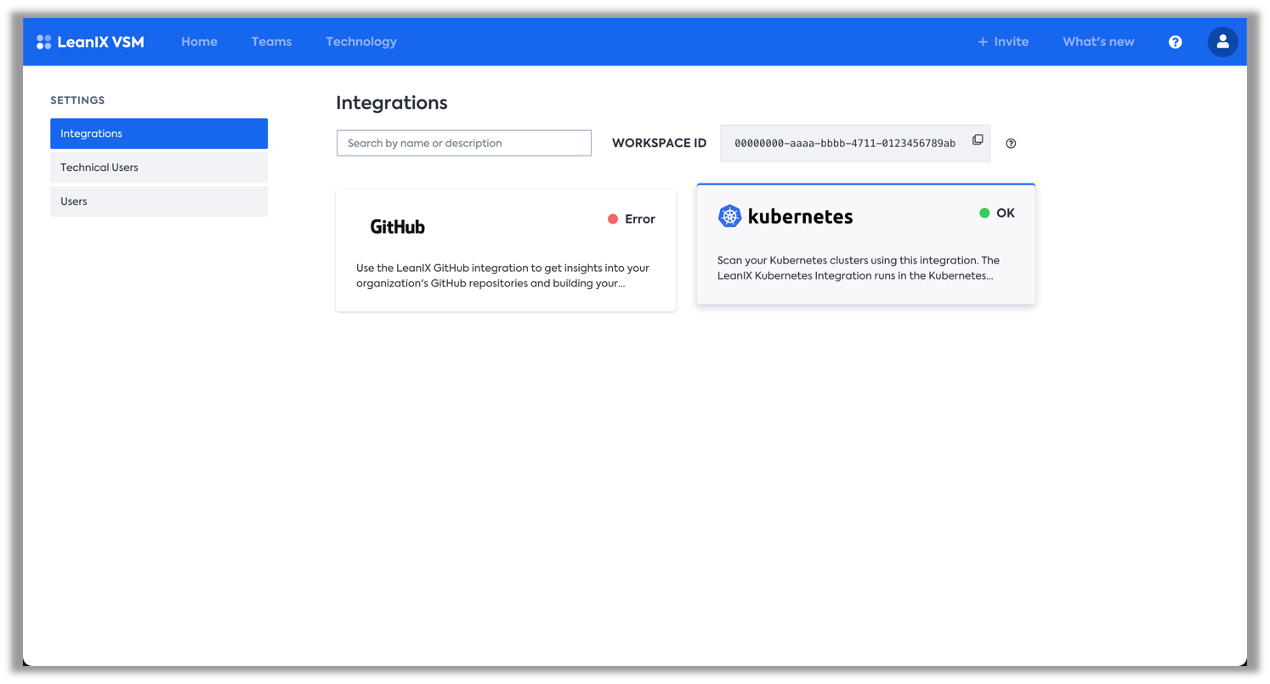Click the OK status label on Kubernetes card

[x=1005, y=213]
